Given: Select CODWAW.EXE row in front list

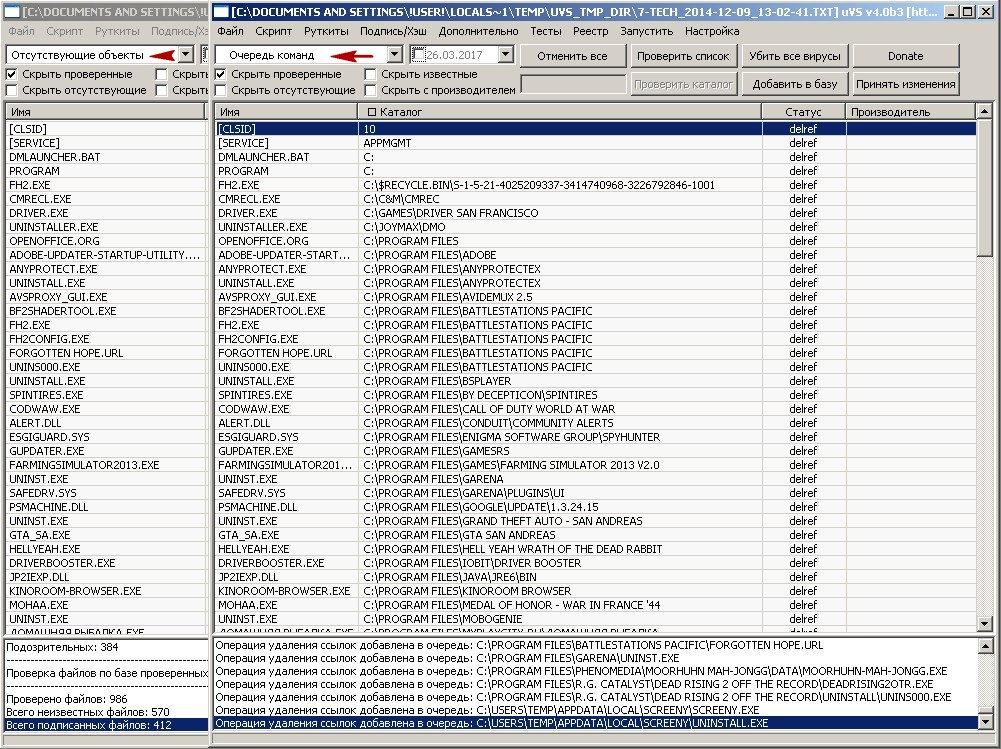Looking at the screenshot, I should point(596,409).
